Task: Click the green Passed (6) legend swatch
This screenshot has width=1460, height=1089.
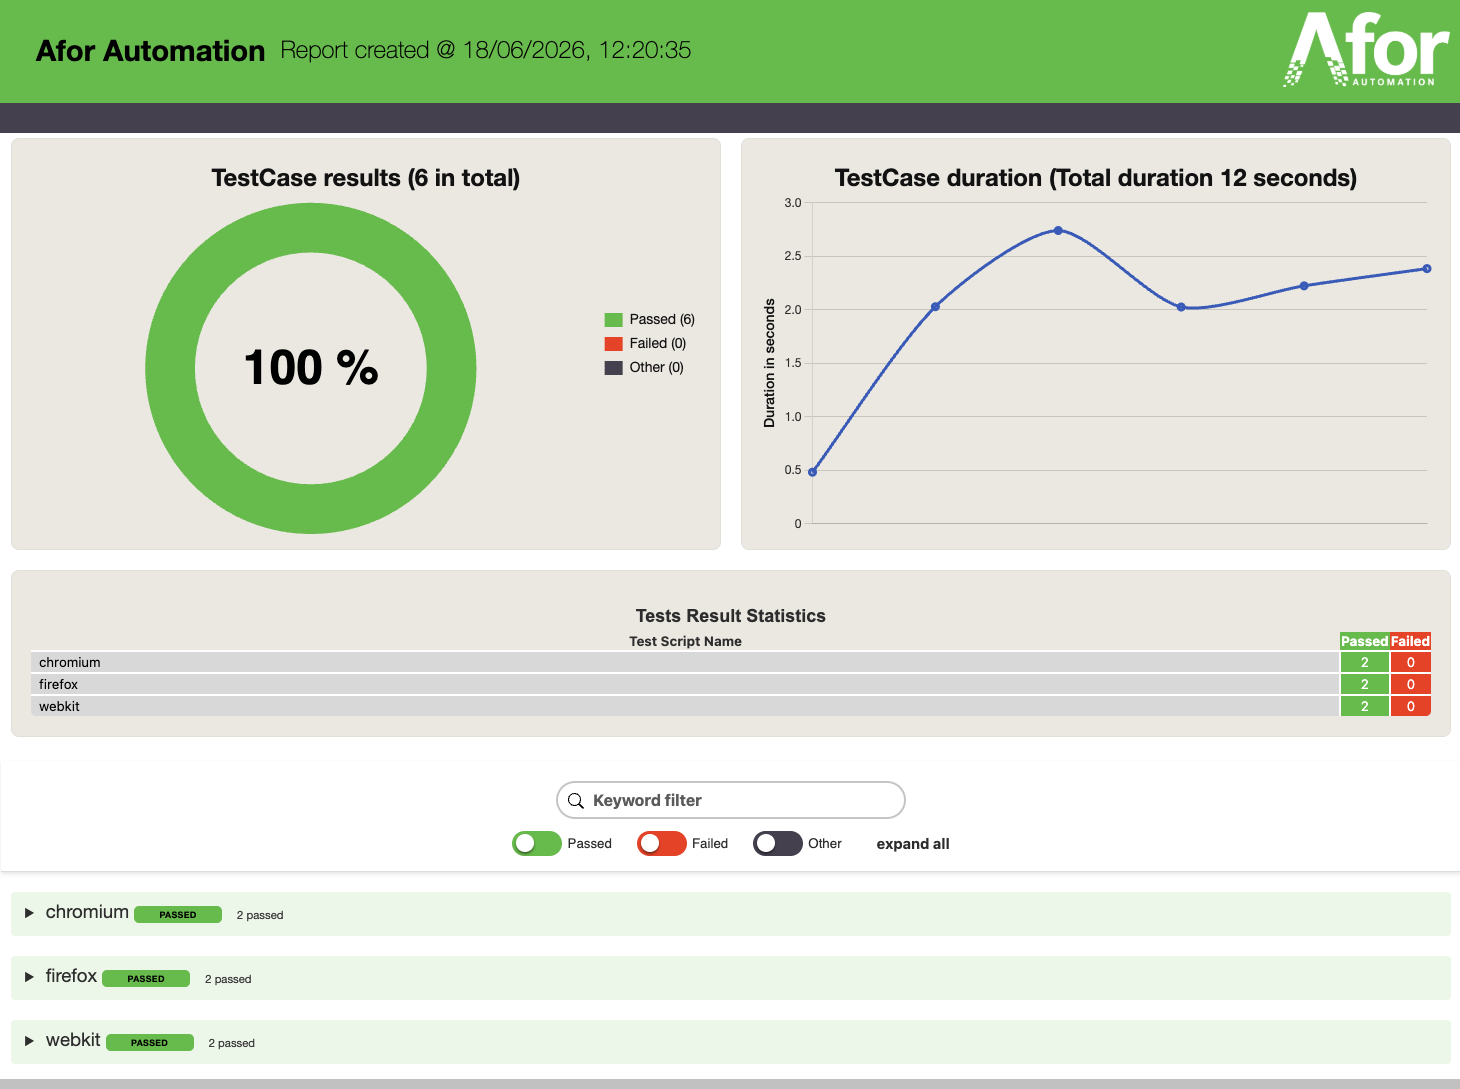Action: coord(614,320)
